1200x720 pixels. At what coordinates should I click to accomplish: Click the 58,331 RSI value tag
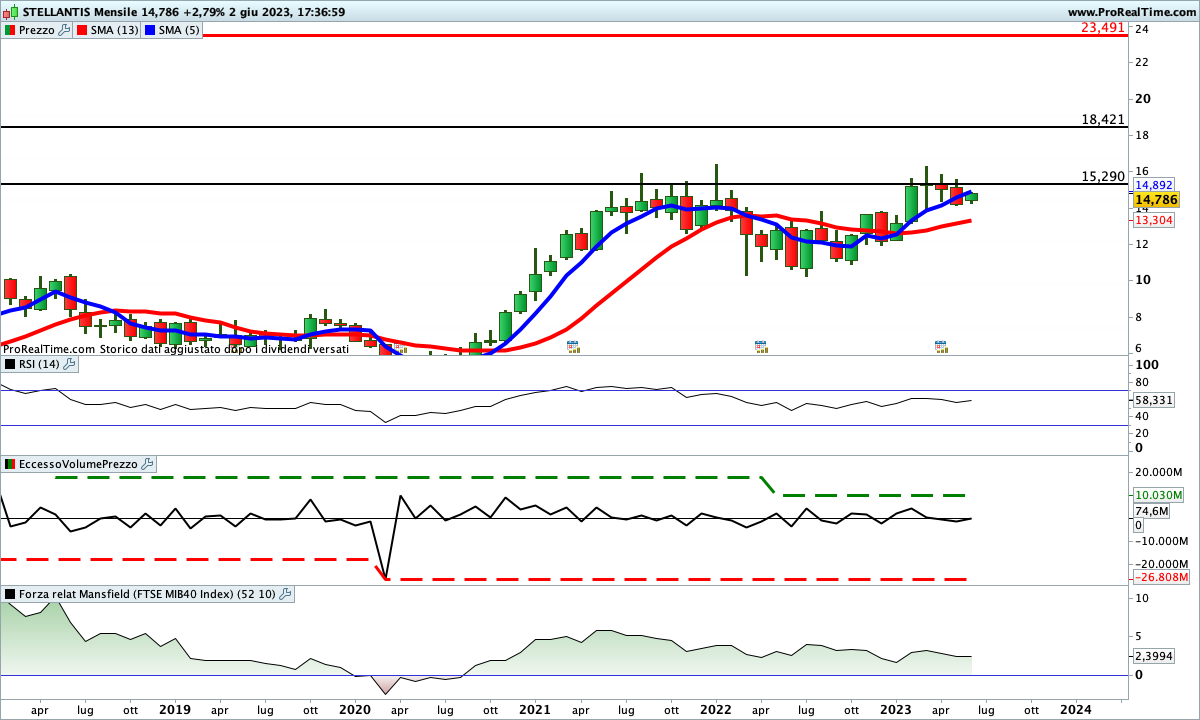pyautogui.click(x=1153, y=400)
